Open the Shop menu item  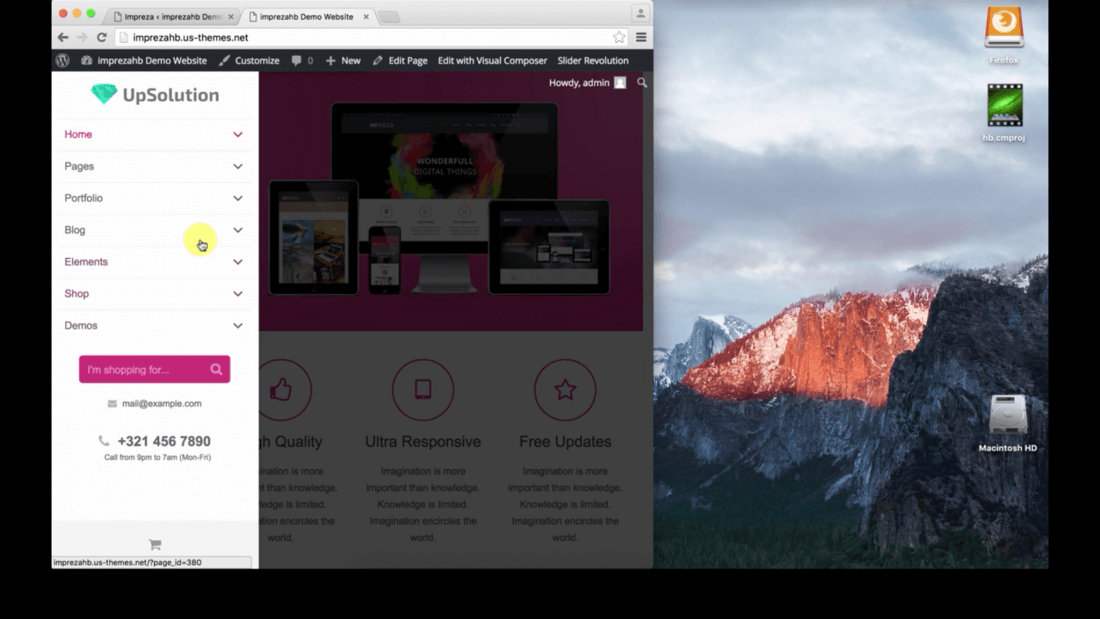coord(76,293)
